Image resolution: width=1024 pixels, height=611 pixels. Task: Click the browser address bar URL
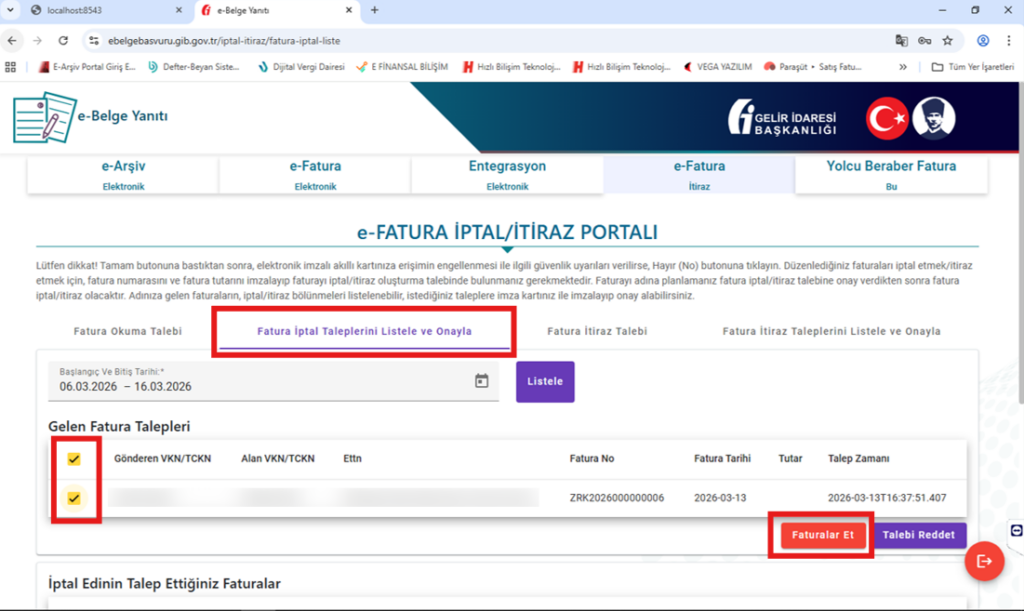click(x=224, y=40)
